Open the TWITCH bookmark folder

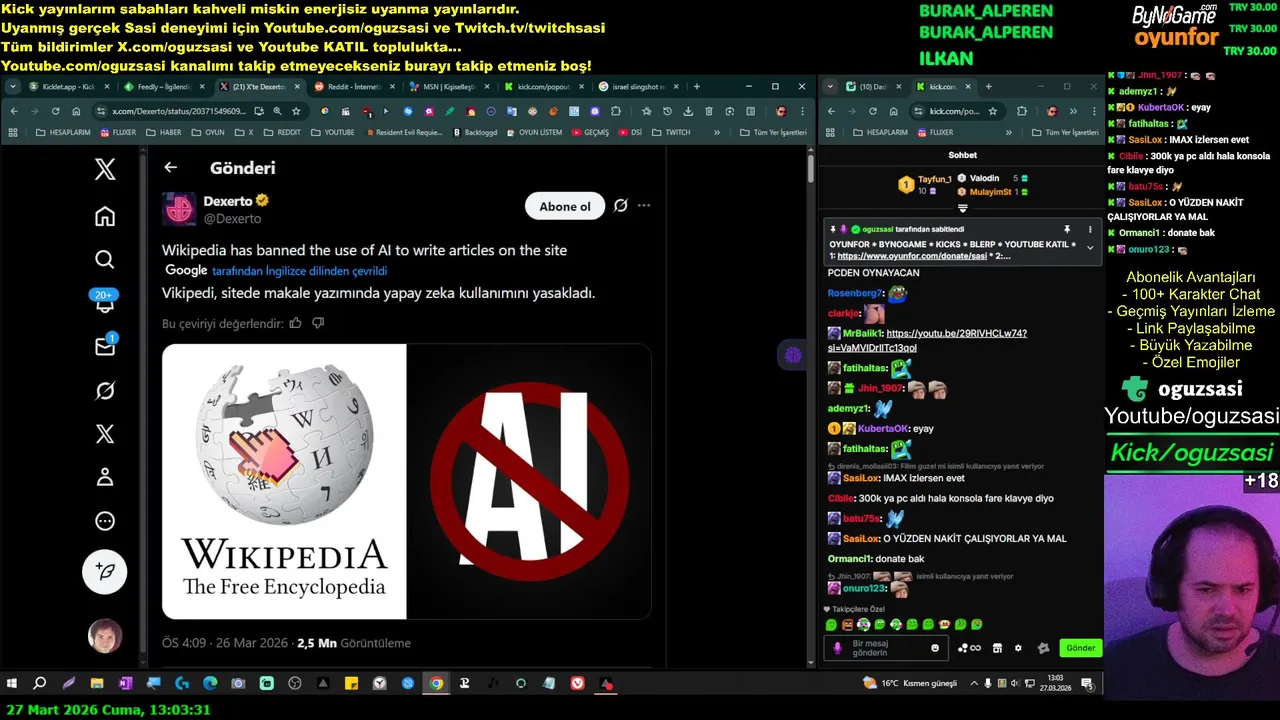pyautogui.click(x=671, y=132)
